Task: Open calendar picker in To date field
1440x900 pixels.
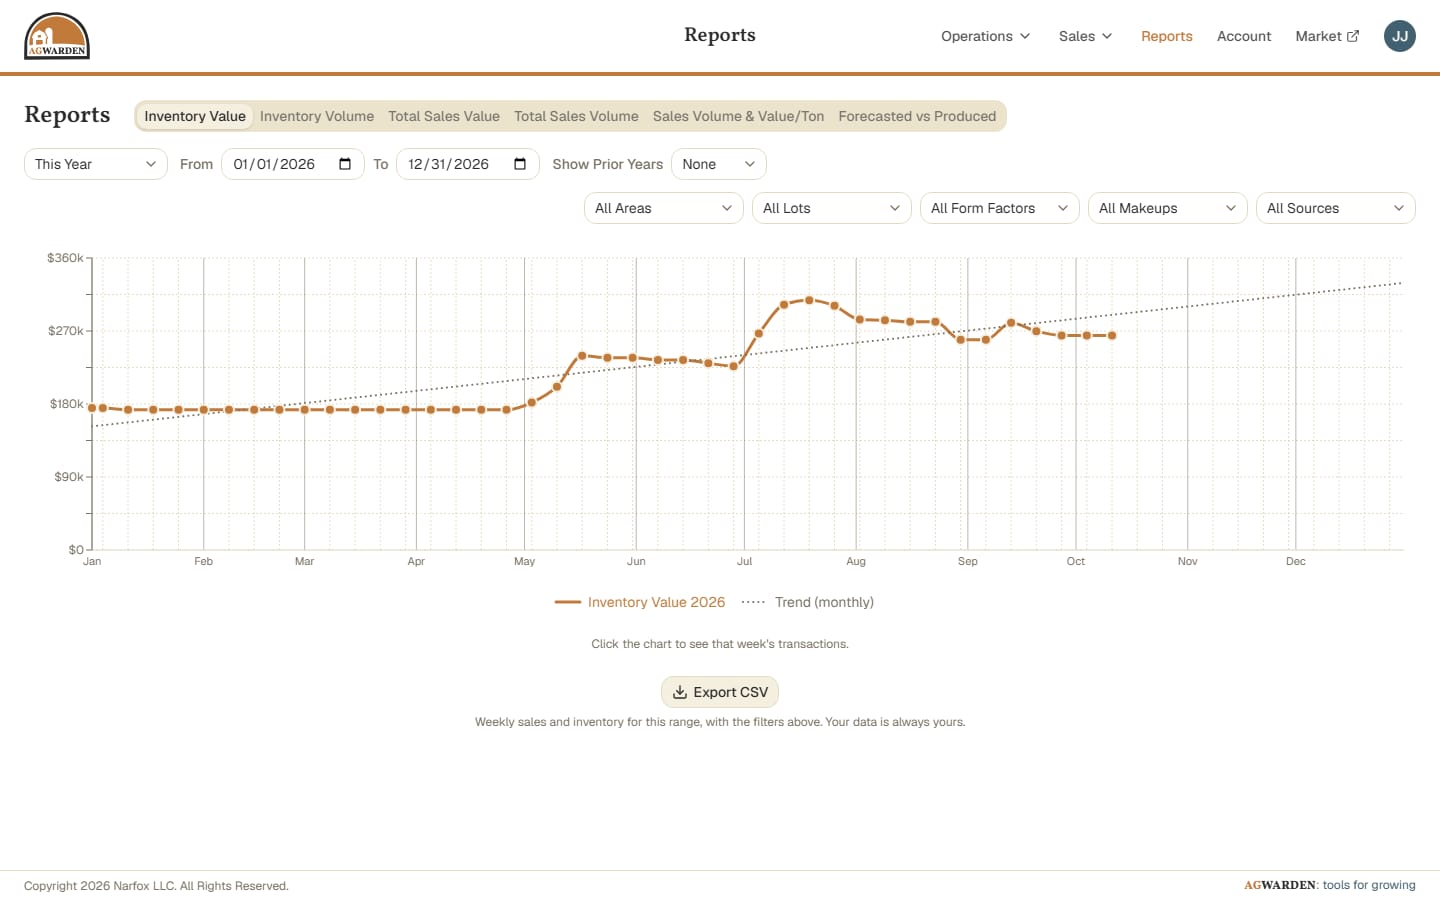Action: coord(520,164)
